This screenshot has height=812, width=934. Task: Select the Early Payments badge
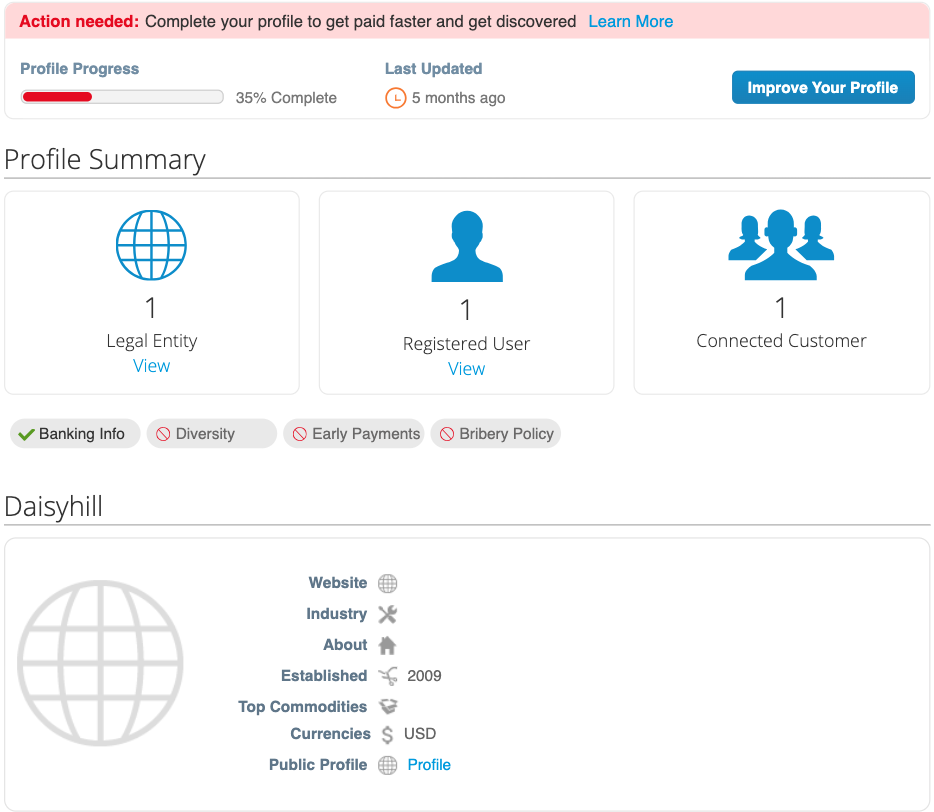click(x=354, y=433)
